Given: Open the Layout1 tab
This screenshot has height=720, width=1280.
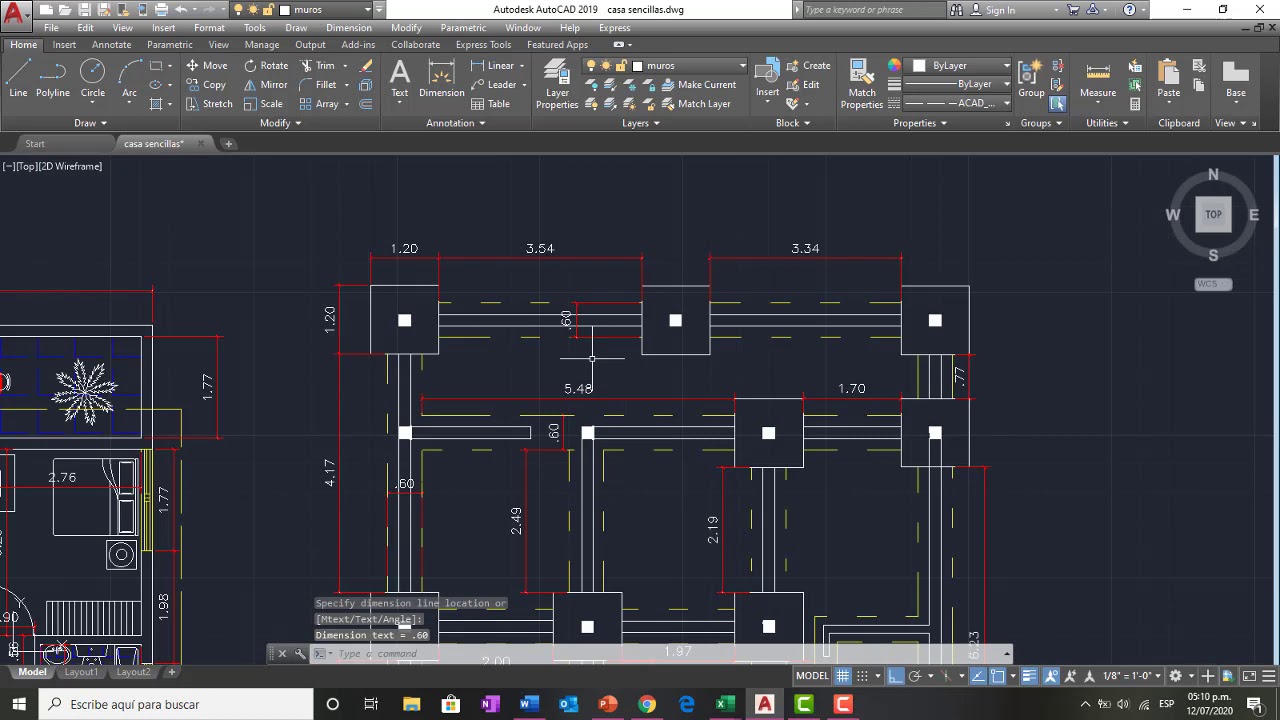Looking at the screenshot, I should (x=81, y=672).
